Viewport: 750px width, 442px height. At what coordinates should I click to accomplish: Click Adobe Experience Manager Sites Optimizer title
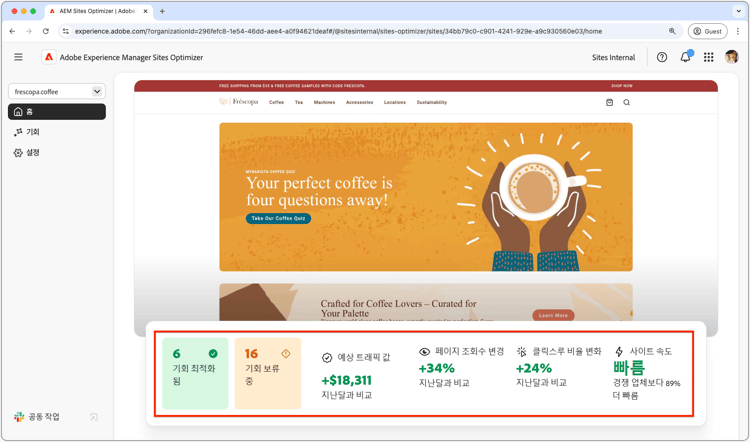(x=131, y=57)
